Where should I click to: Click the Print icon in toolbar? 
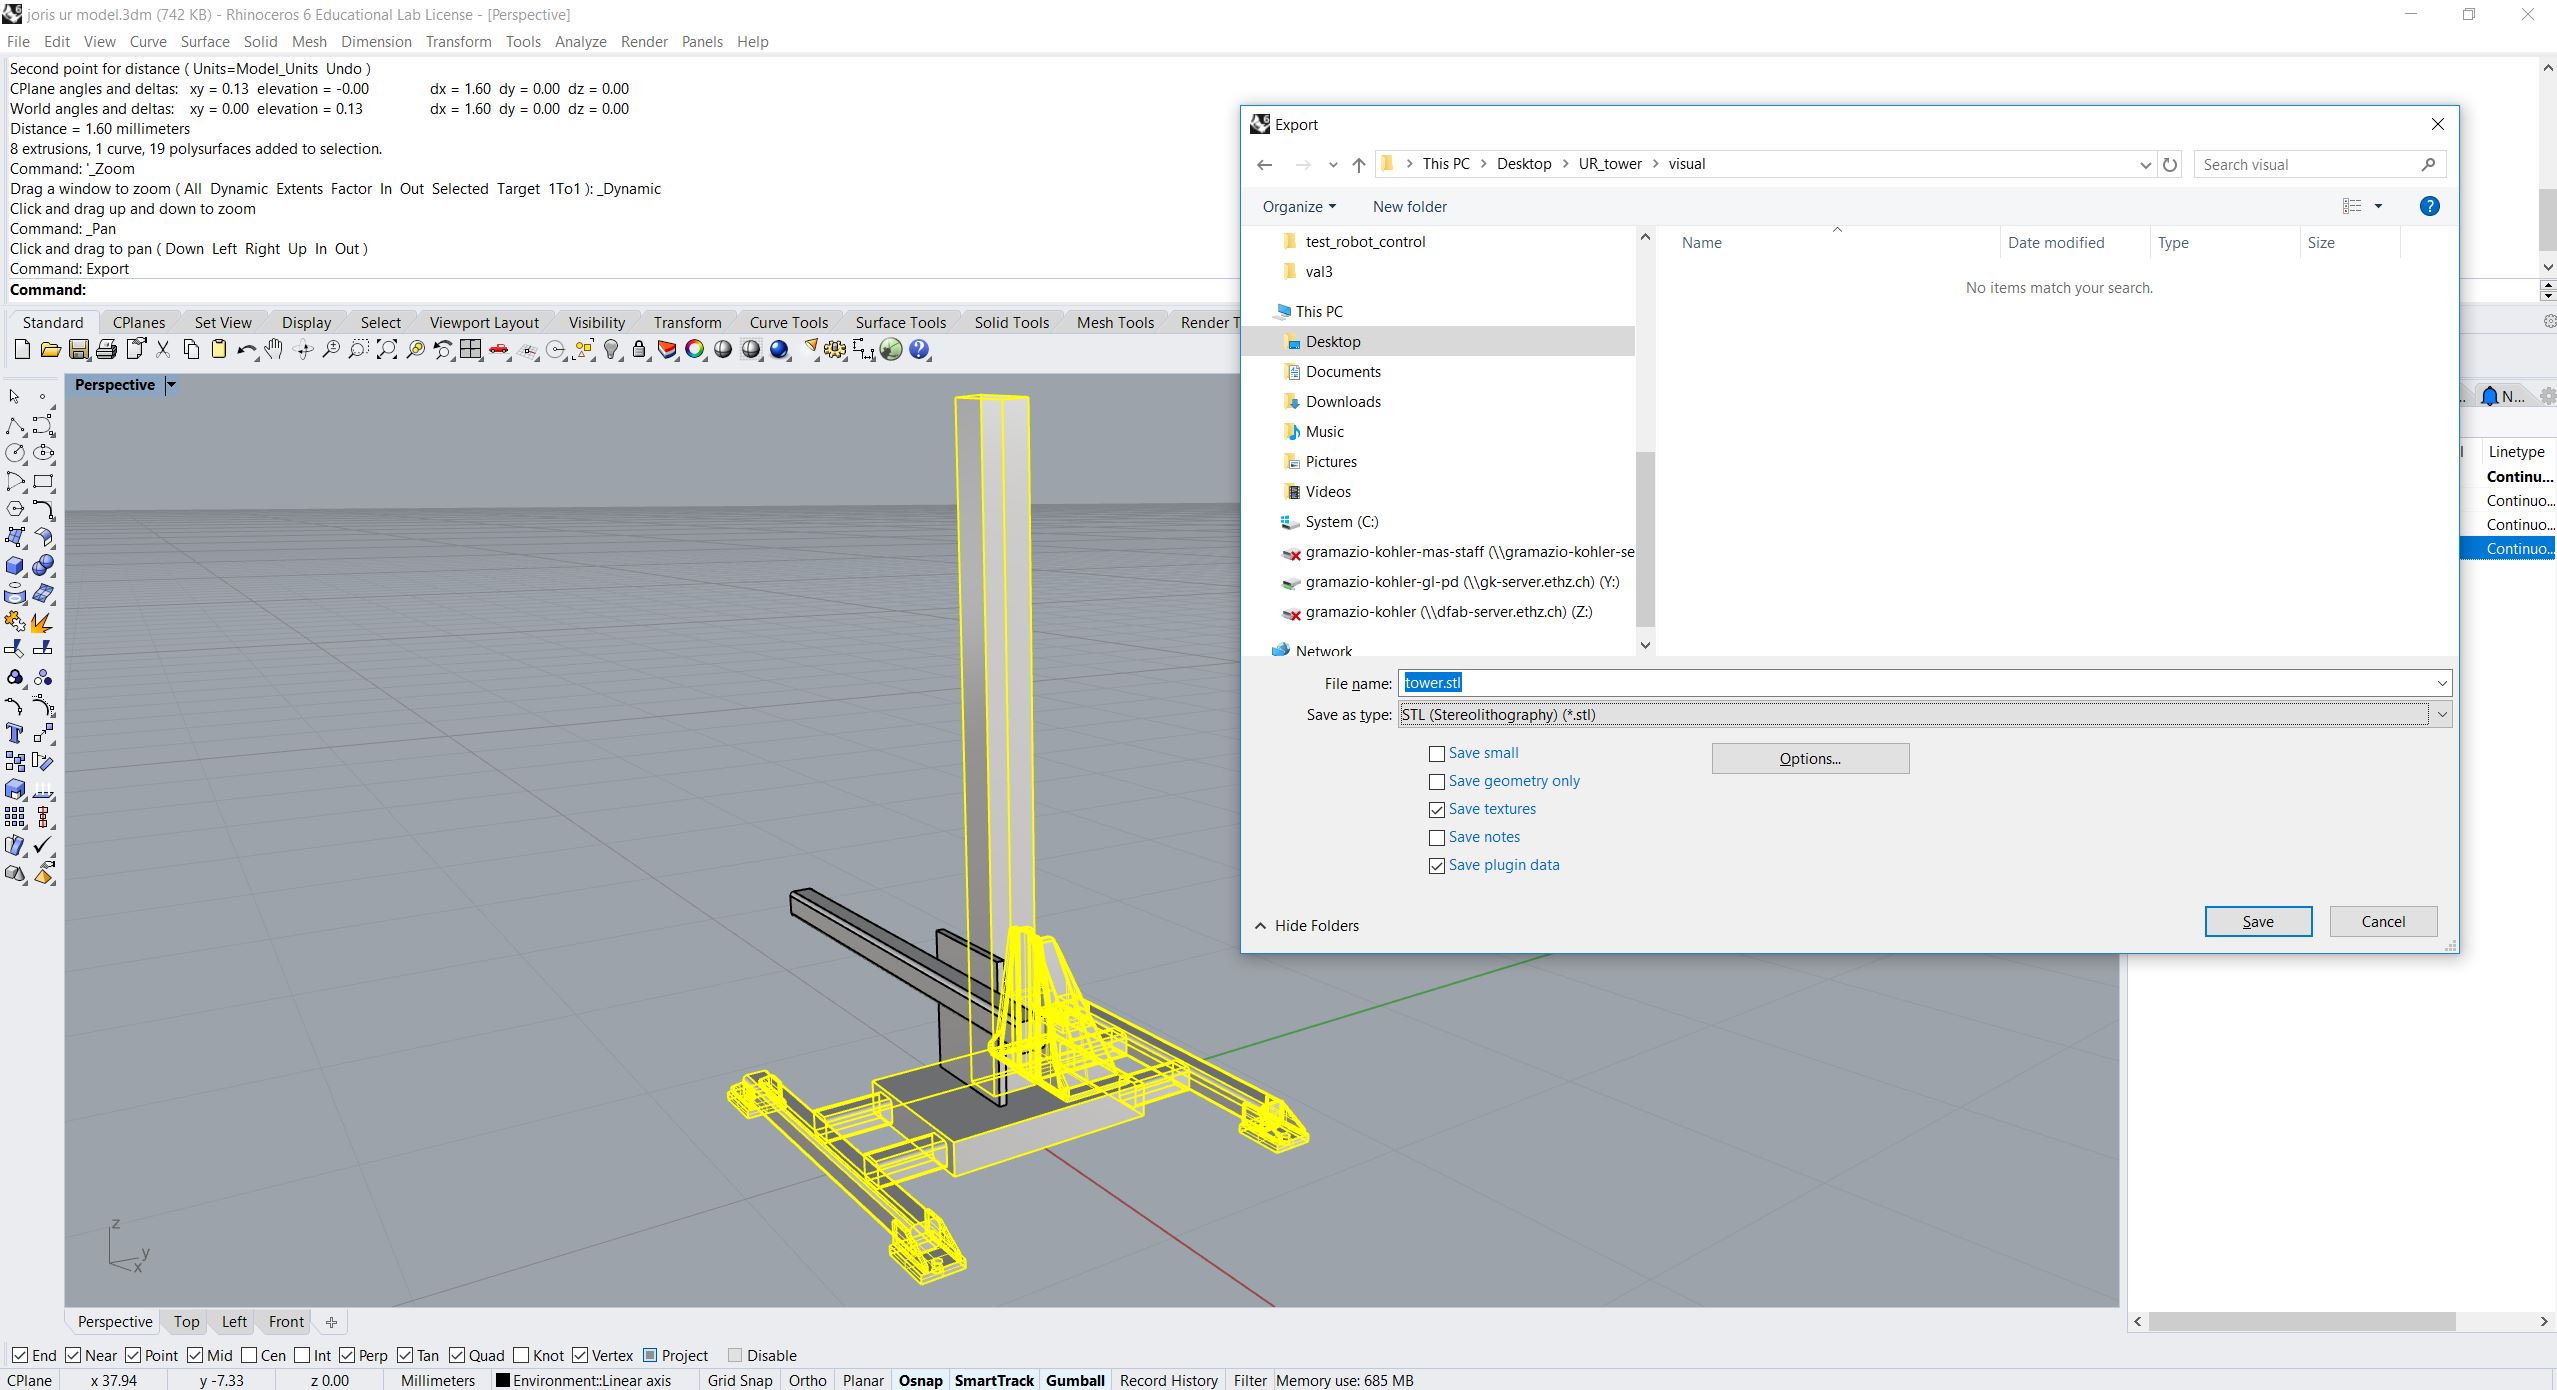(x=107, y=350)
